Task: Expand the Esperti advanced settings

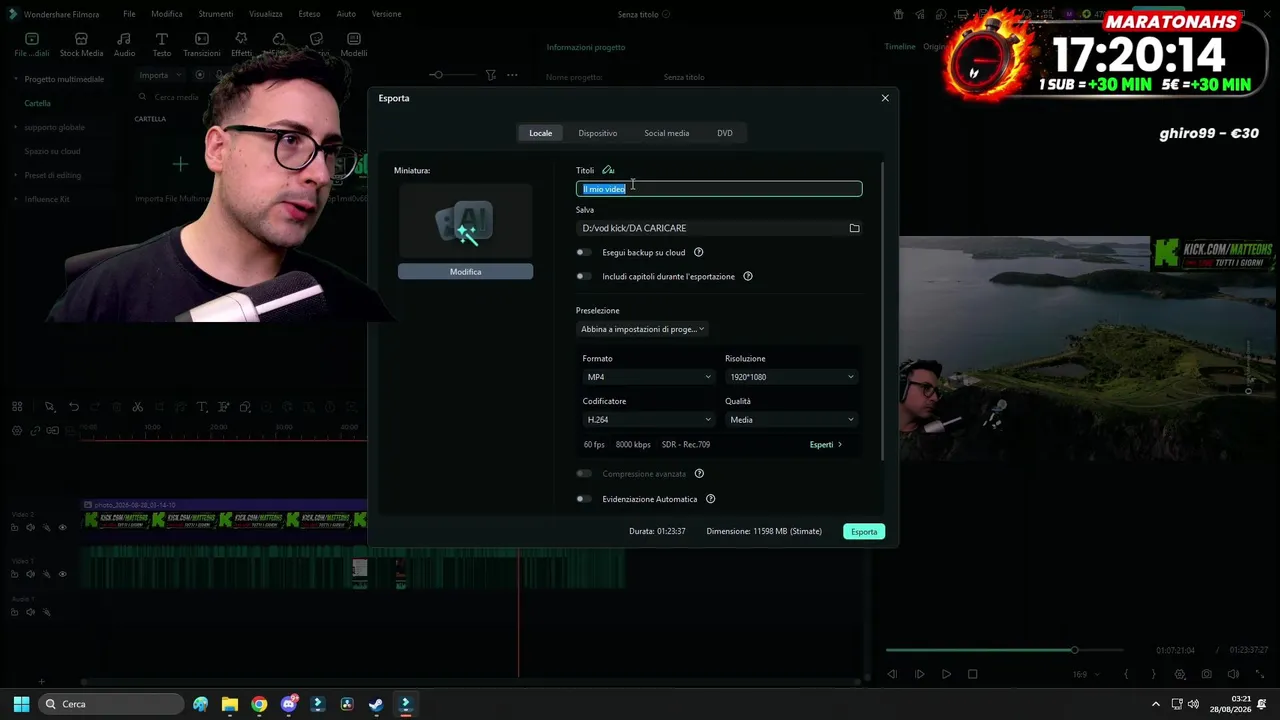Action: tap(826, 444)
